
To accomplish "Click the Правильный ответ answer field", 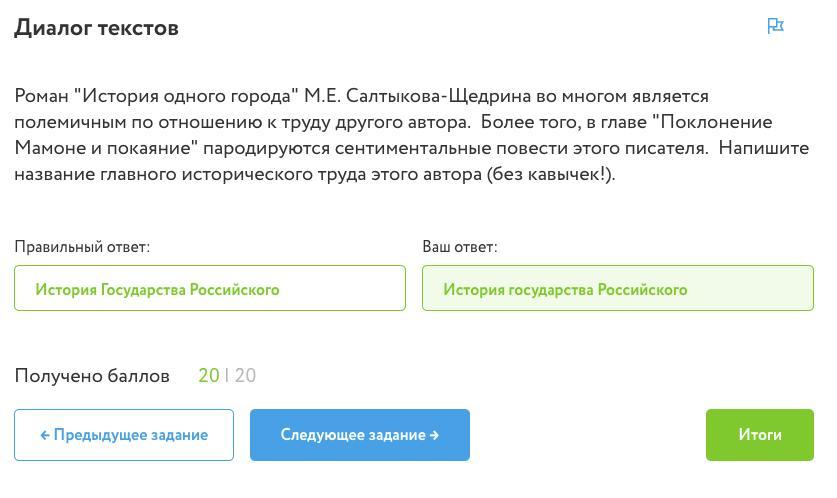I will [210, 288].
